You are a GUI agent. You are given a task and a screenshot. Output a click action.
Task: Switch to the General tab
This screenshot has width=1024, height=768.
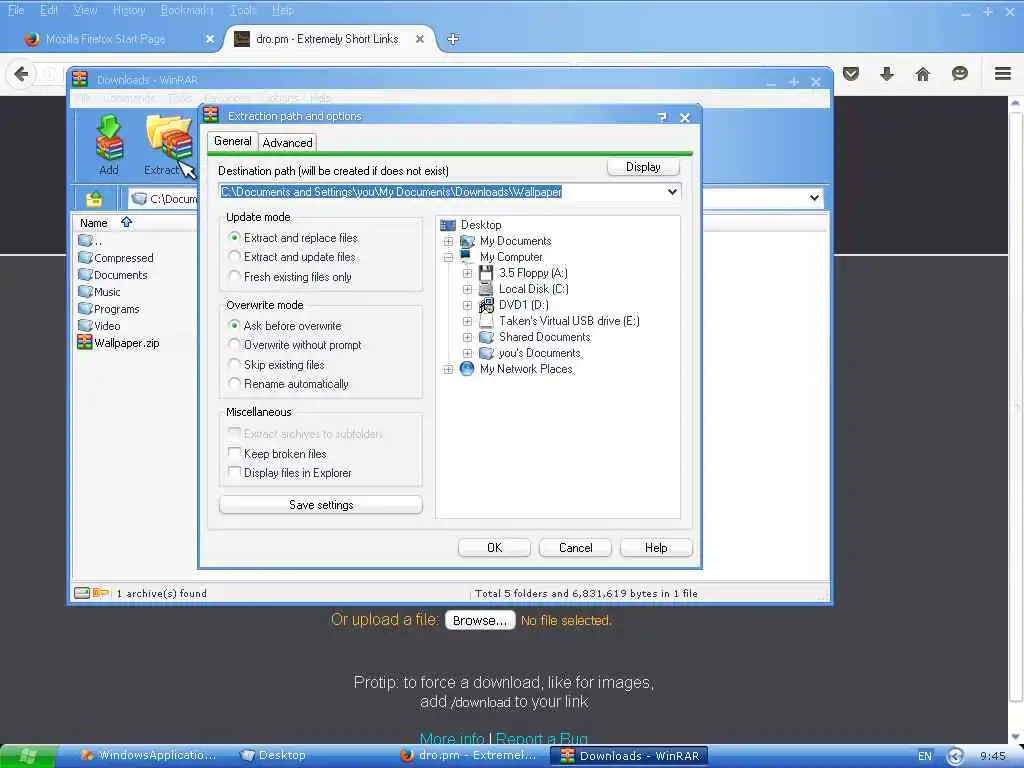232,141
